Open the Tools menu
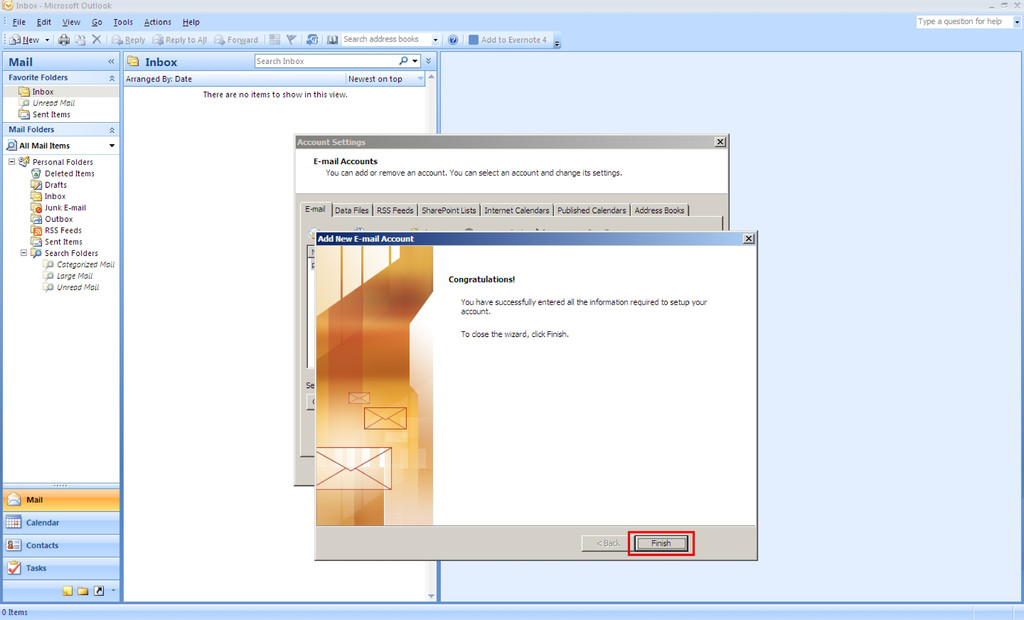The width and height of the screenshot is (1024, 620). (123, 22)
